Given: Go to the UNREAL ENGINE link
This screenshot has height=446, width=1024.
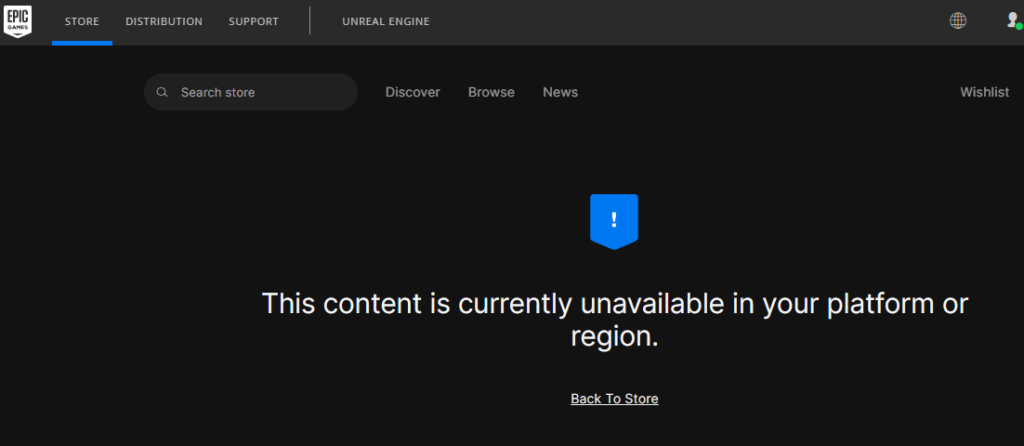Looking at the screenshot, I should point(386,22).
